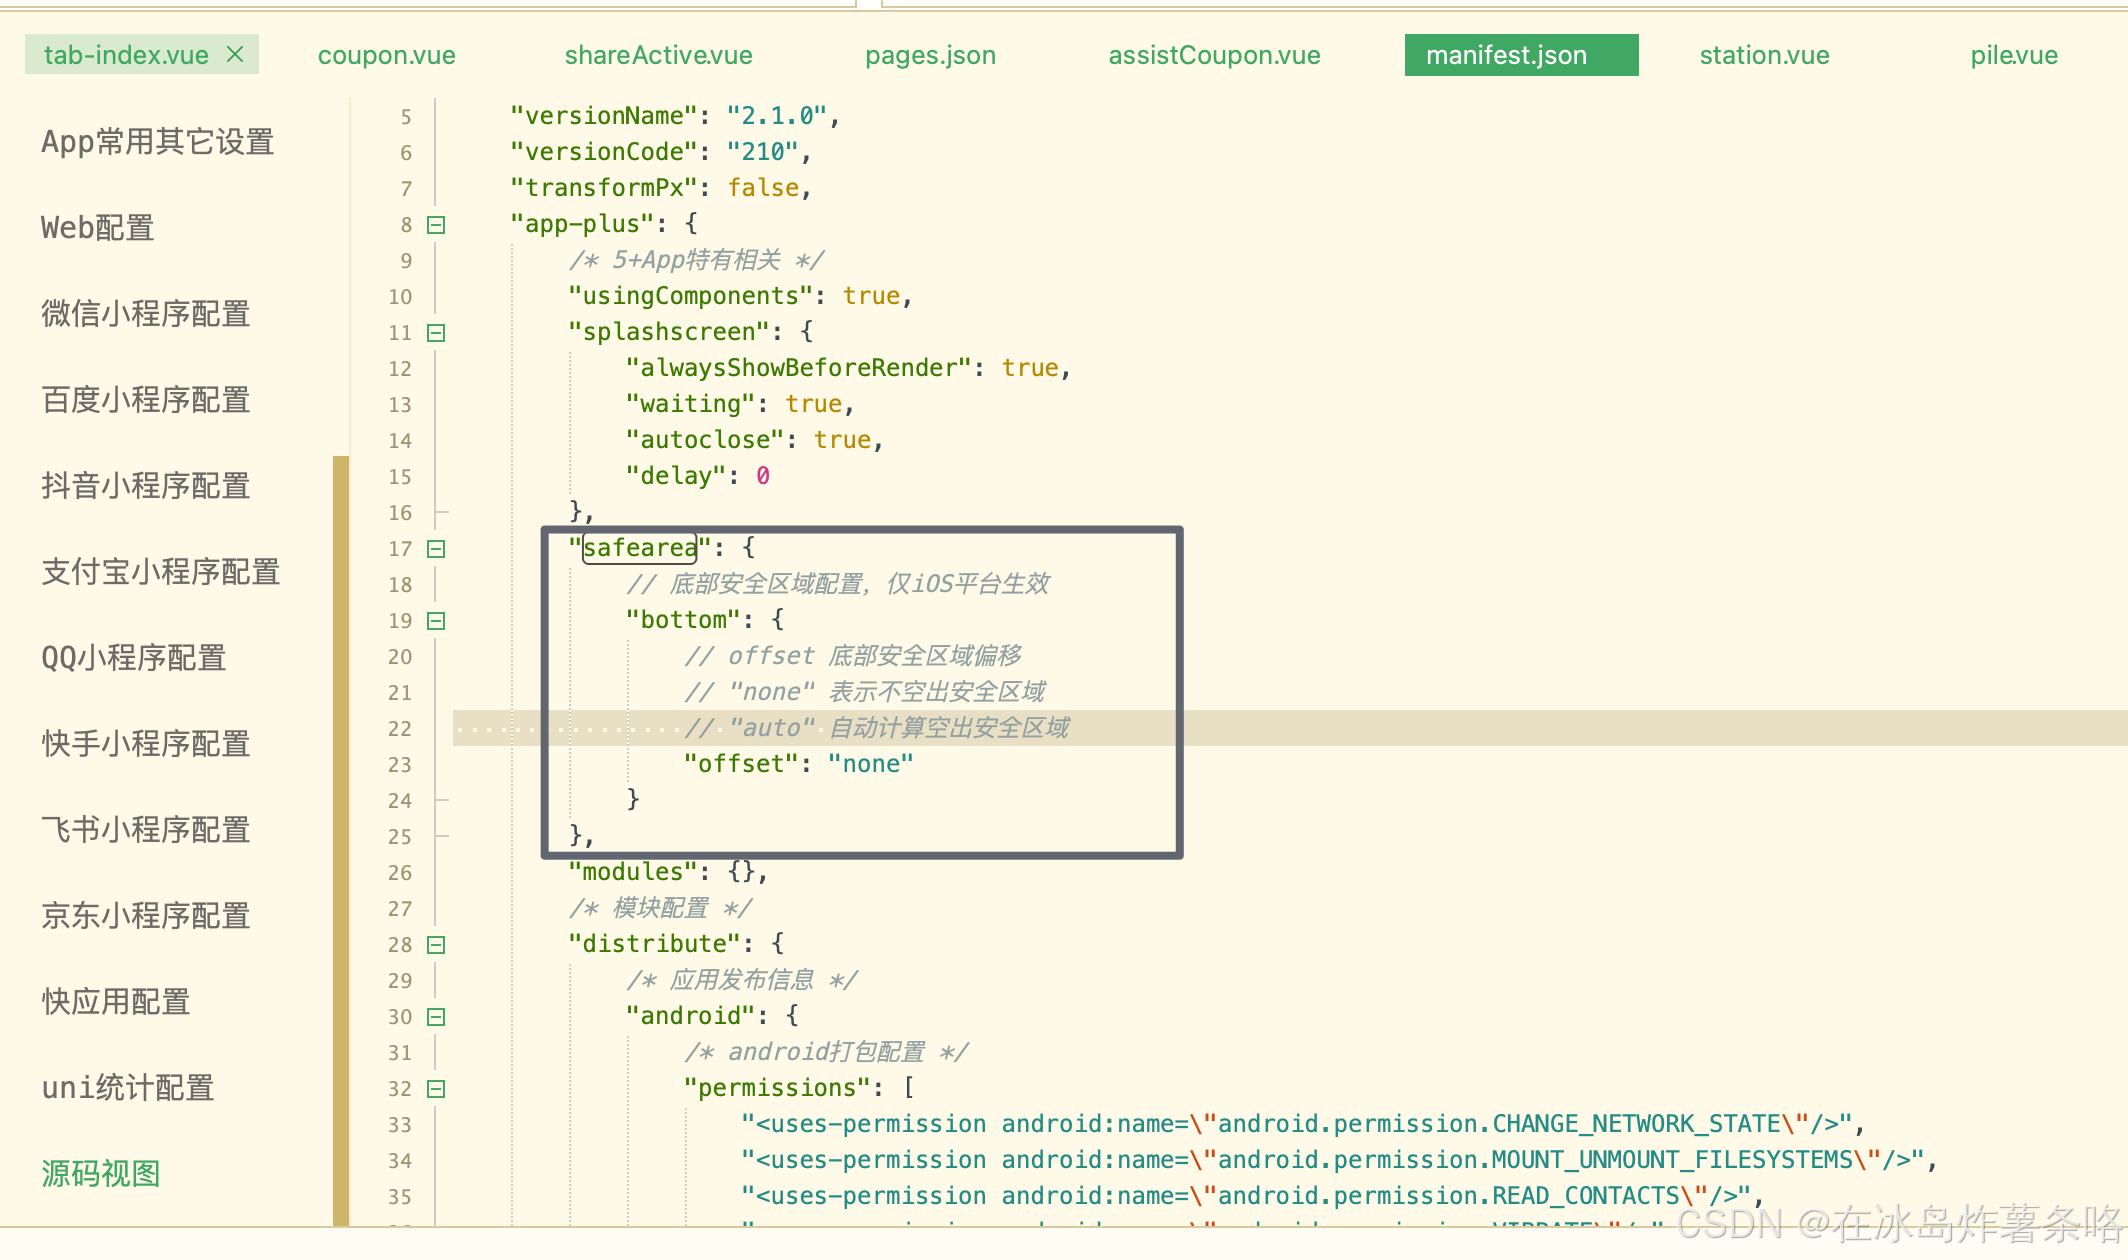This screenshot has width=2128, height=1260.
Task: Select 源码视图 in the sidebar
Action: click(x=101, y=1174)
